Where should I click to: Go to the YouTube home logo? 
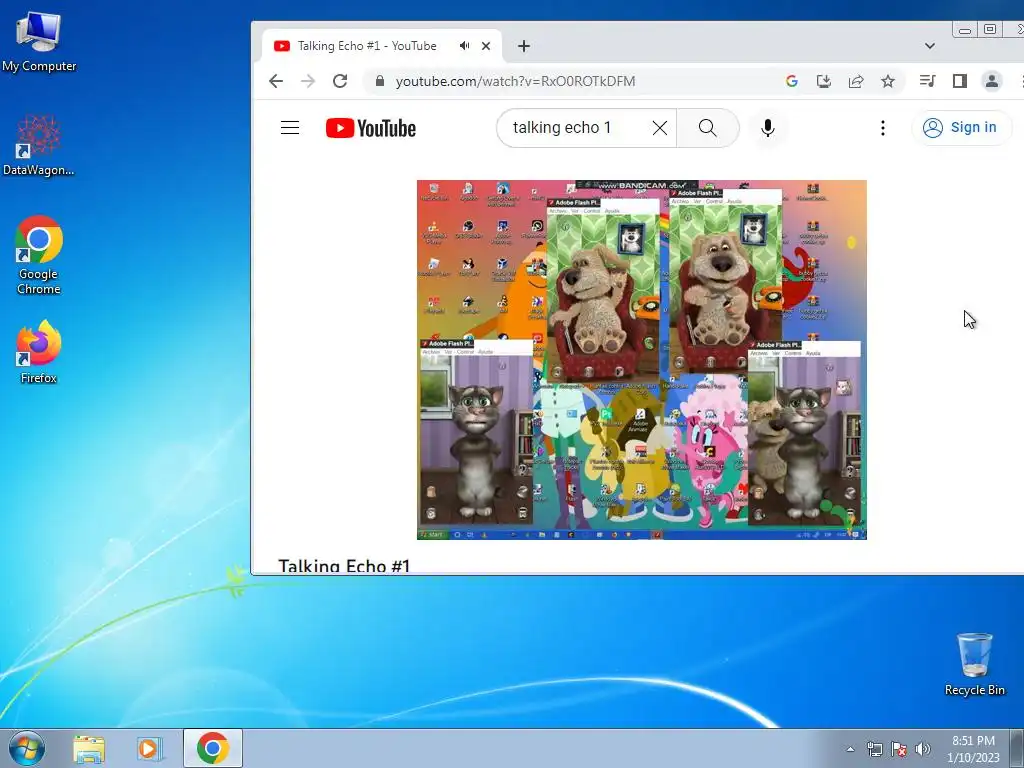[x=371, y=128]
